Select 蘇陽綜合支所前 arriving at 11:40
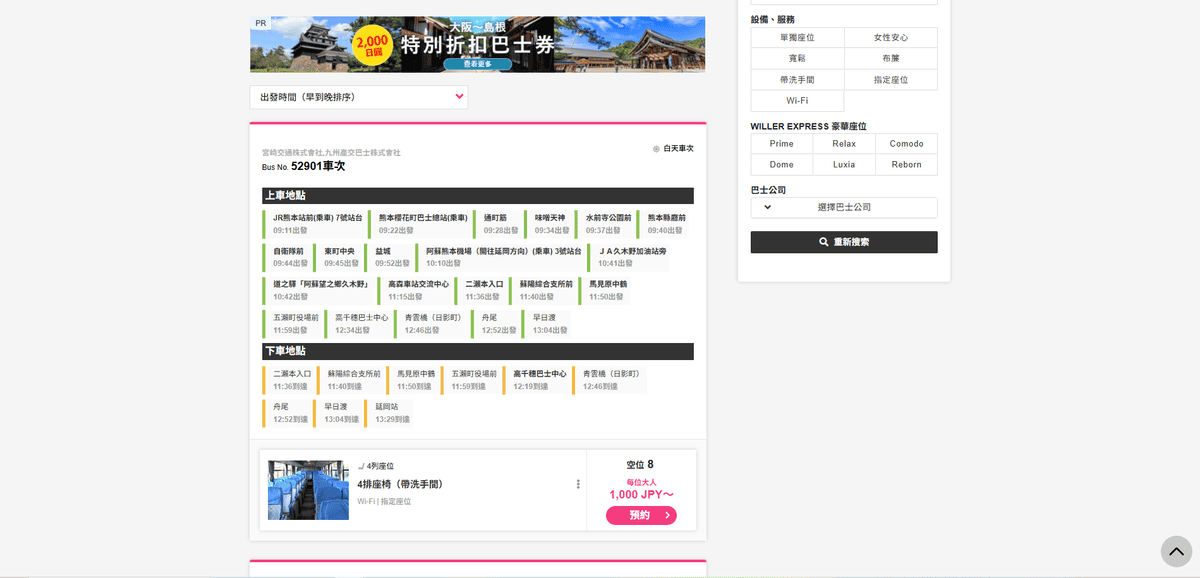 click(x=353, y=379)
